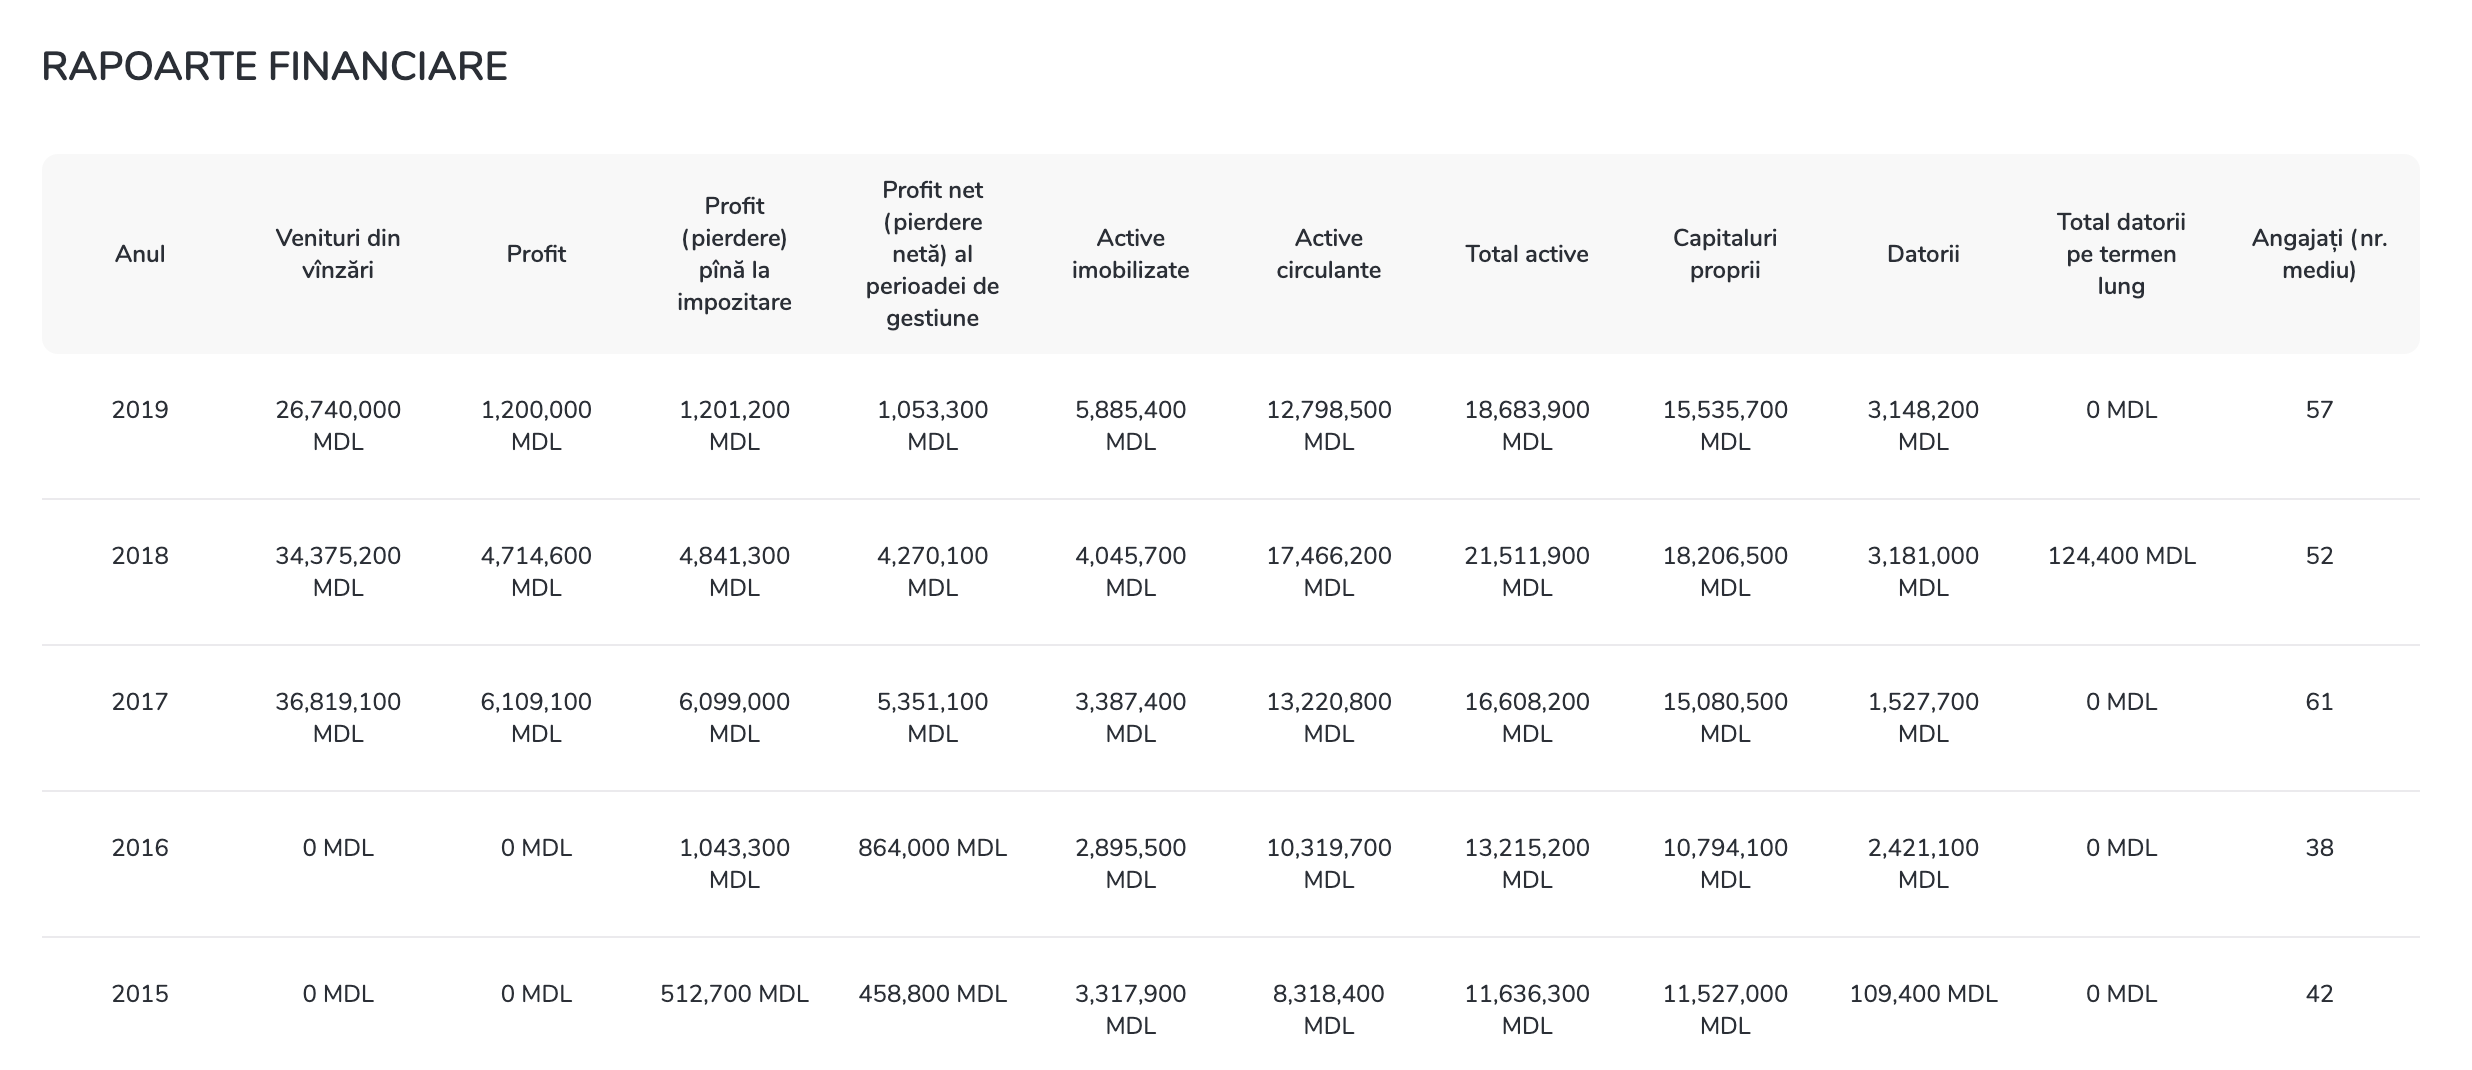Click the 2016 year cell
Screen dimensions: 2472x1070
pos(140,848)
